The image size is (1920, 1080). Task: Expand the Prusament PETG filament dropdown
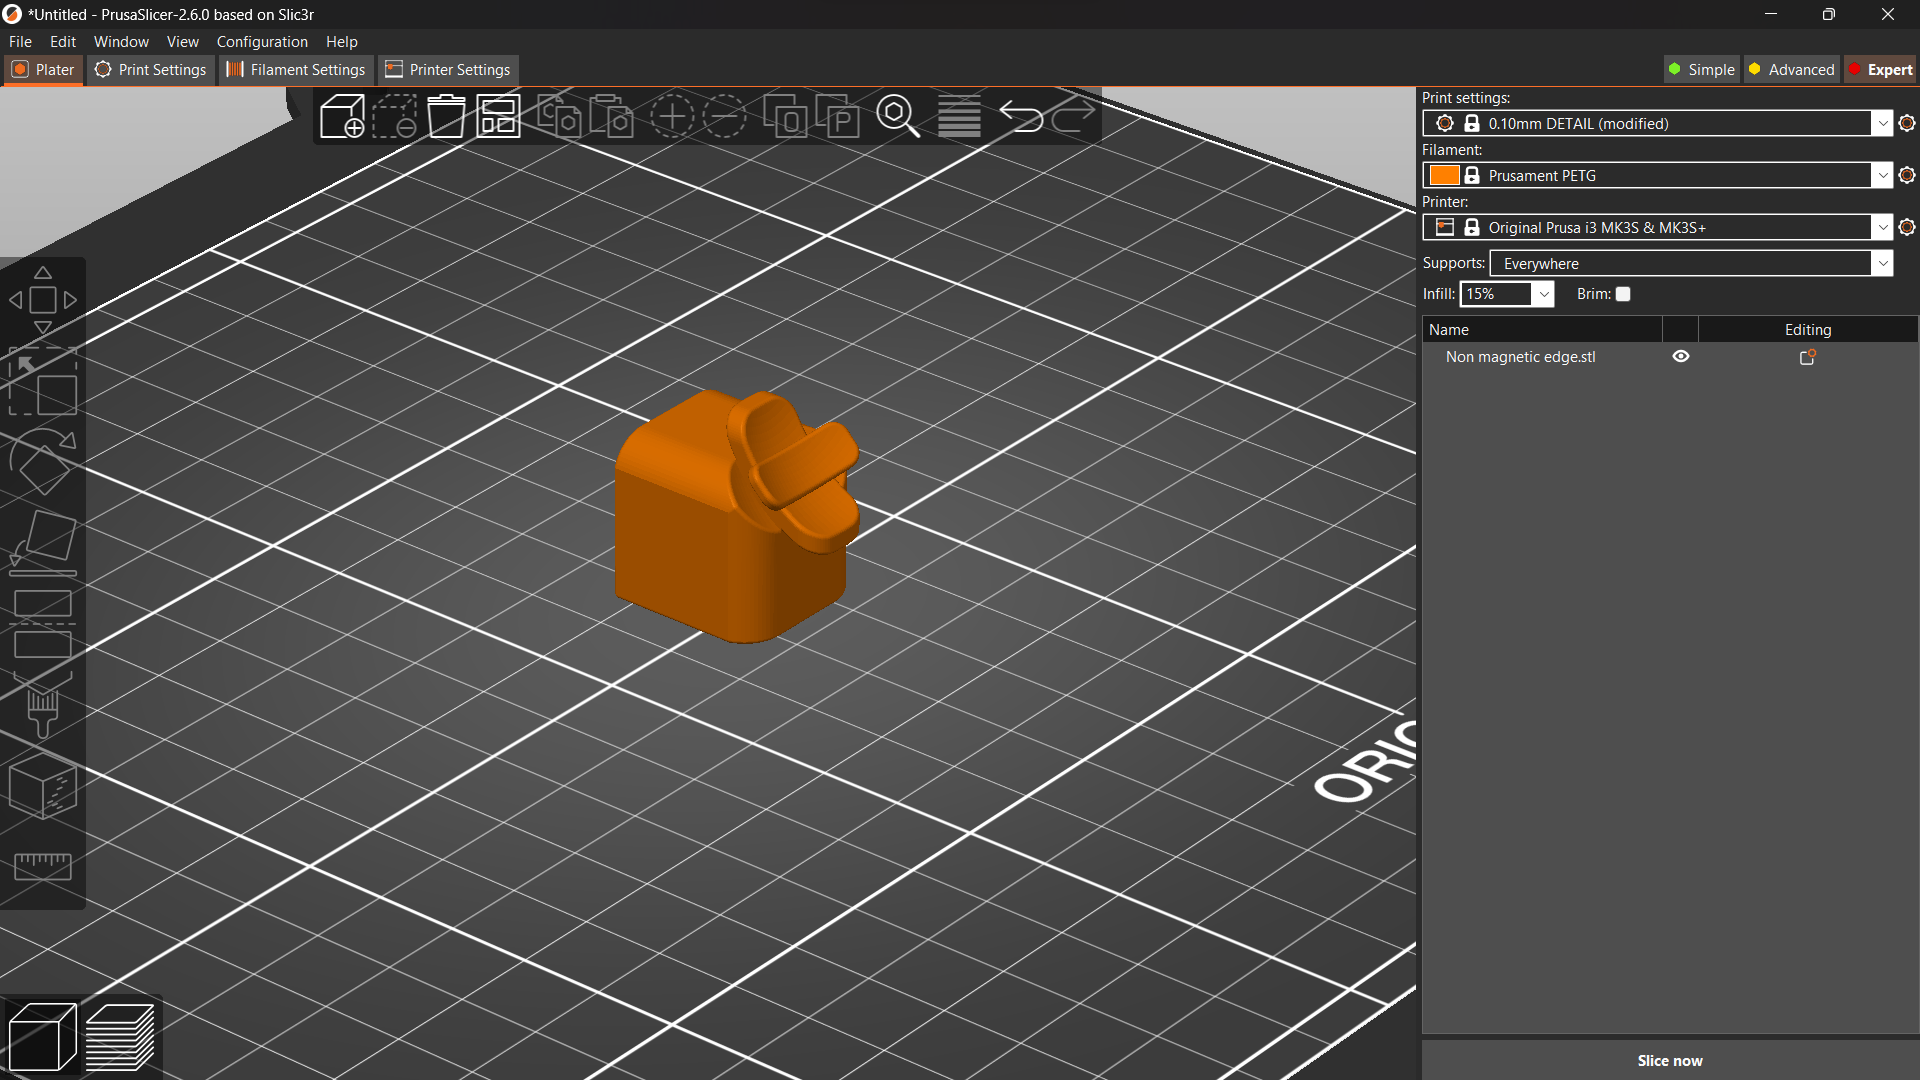[1884, 174]
